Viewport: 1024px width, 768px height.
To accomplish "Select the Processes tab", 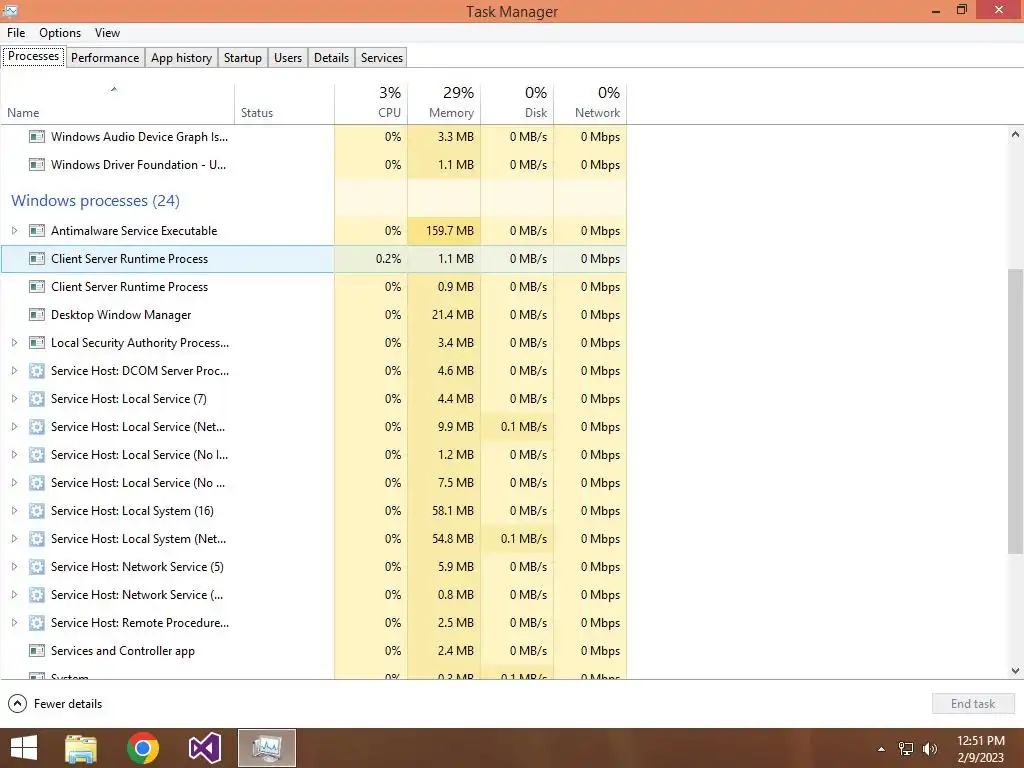I will [x=33, y=56].
